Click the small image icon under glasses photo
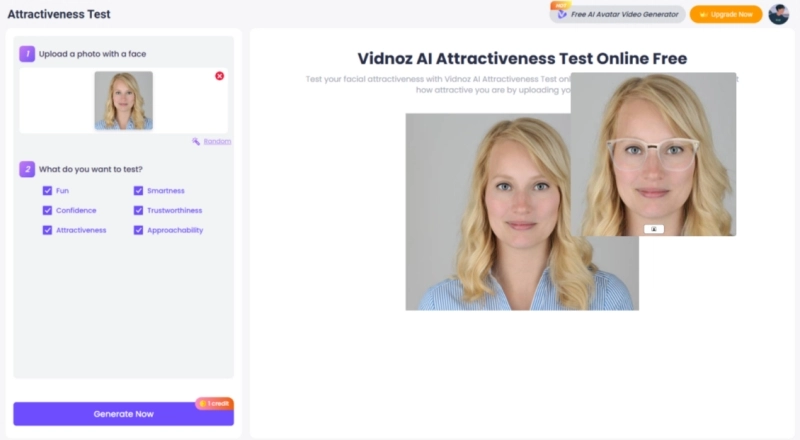The image size is (800, 440). (654, 229)
